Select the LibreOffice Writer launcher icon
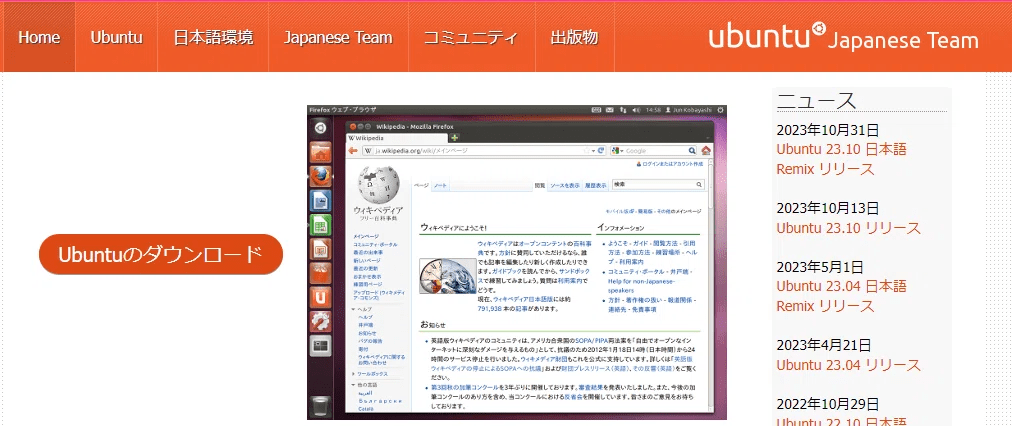This screenshot has width=1012, height=426. (x=319, y=200)
